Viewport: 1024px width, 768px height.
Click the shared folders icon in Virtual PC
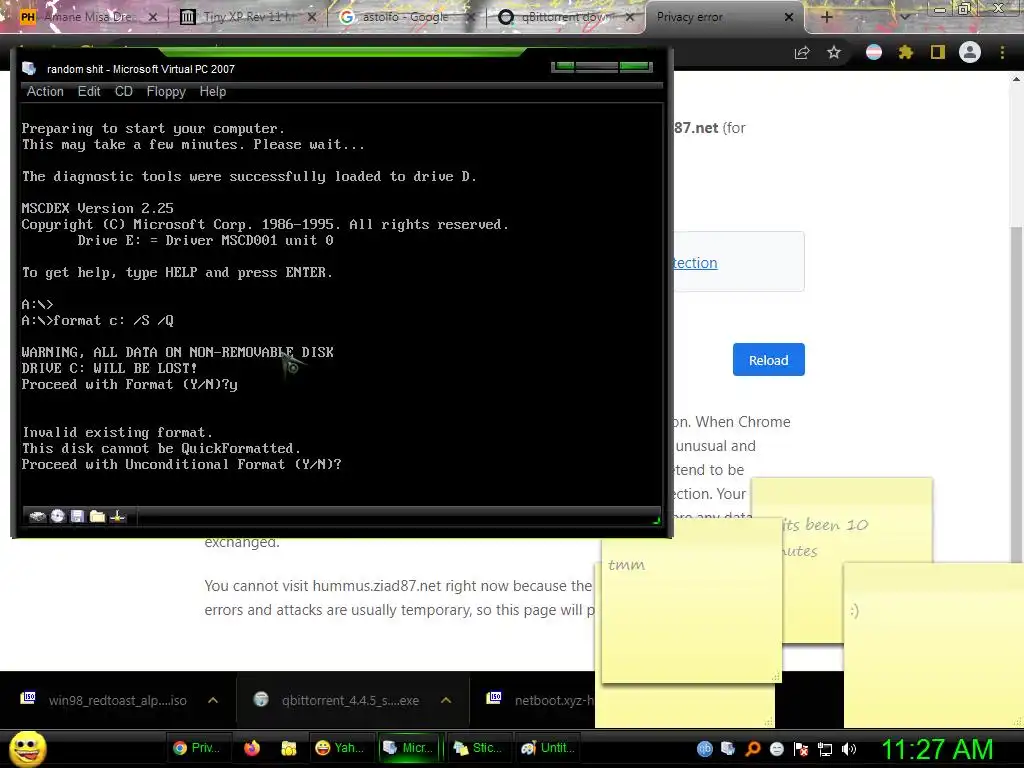pos(97,517)
